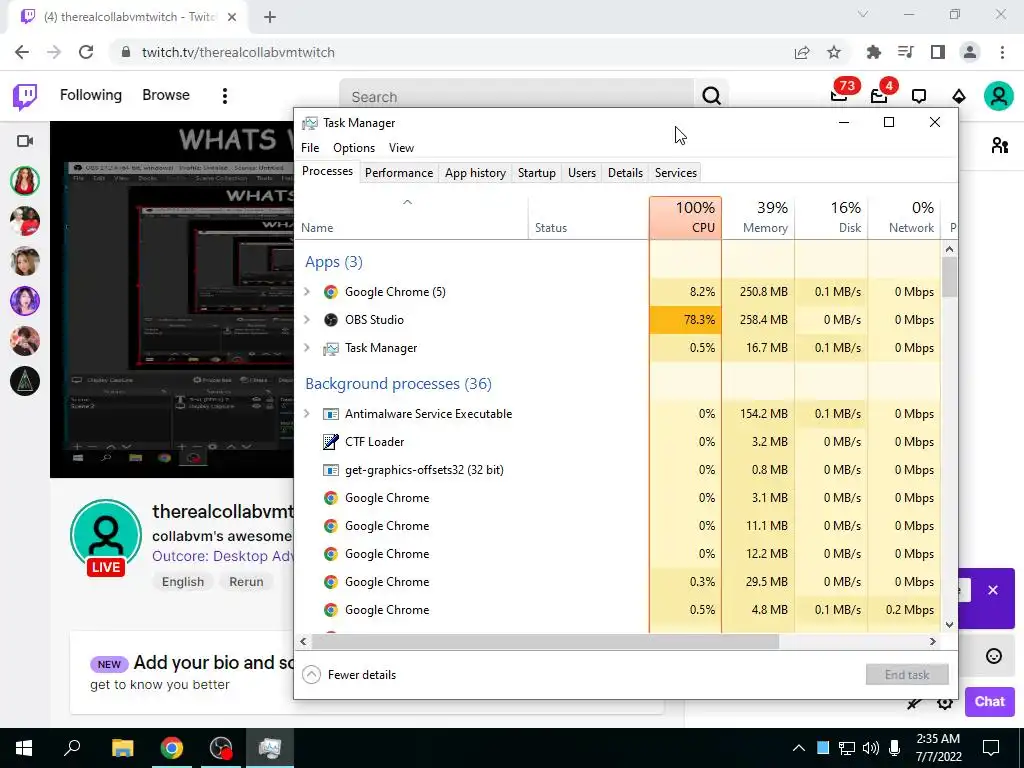Open OBS Studio from the taskbar
This screenshot has height=768, width=1024.
tap(221, 748)
